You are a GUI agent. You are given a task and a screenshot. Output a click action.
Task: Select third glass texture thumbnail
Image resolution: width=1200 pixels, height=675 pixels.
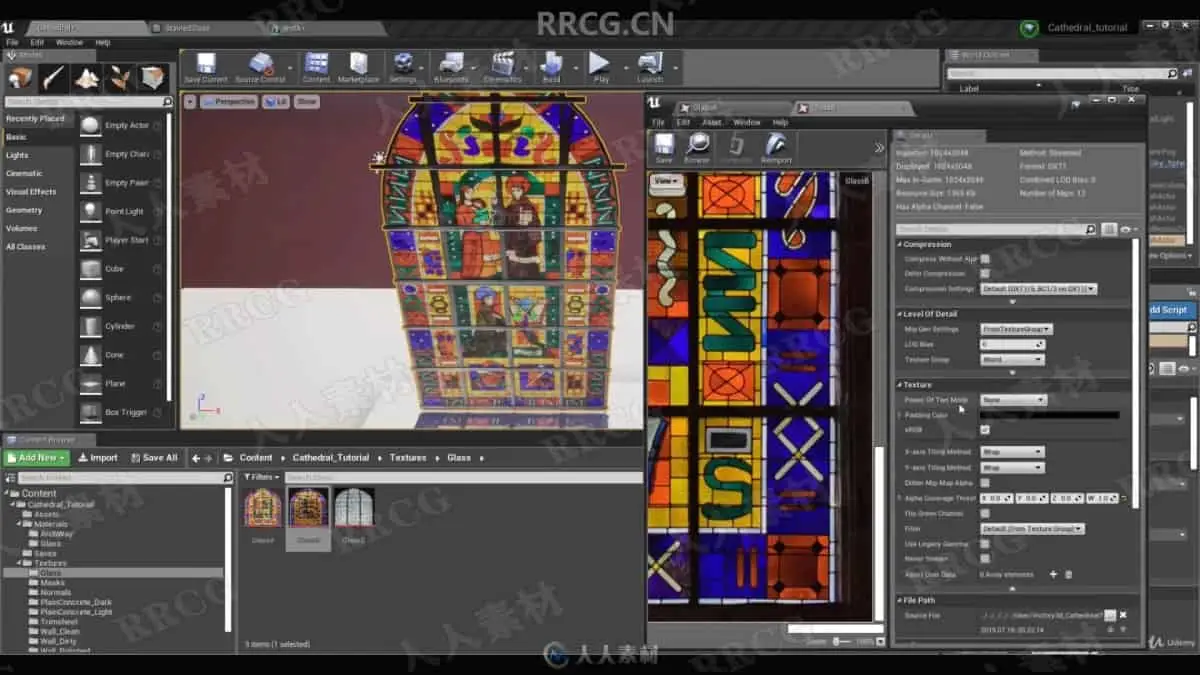353,507
